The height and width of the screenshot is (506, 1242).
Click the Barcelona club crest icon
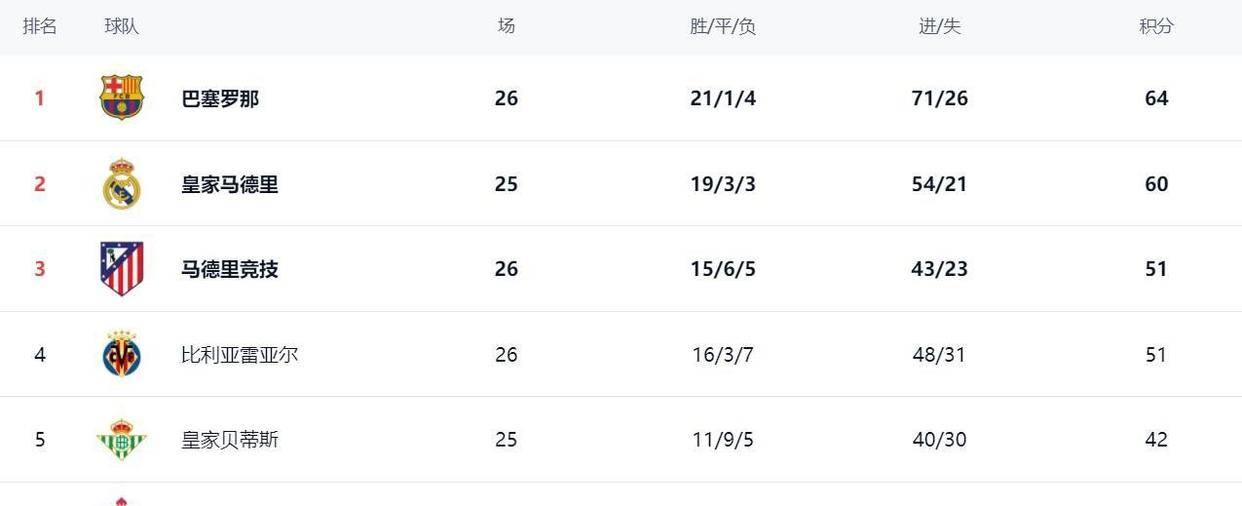(x=122, y=98)
